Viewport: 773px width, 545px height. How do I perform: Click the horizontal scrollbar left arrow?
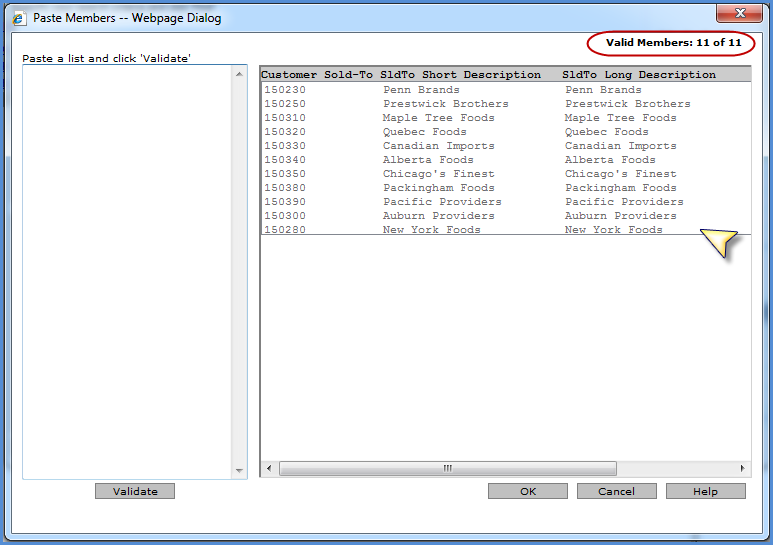point(269,468)
